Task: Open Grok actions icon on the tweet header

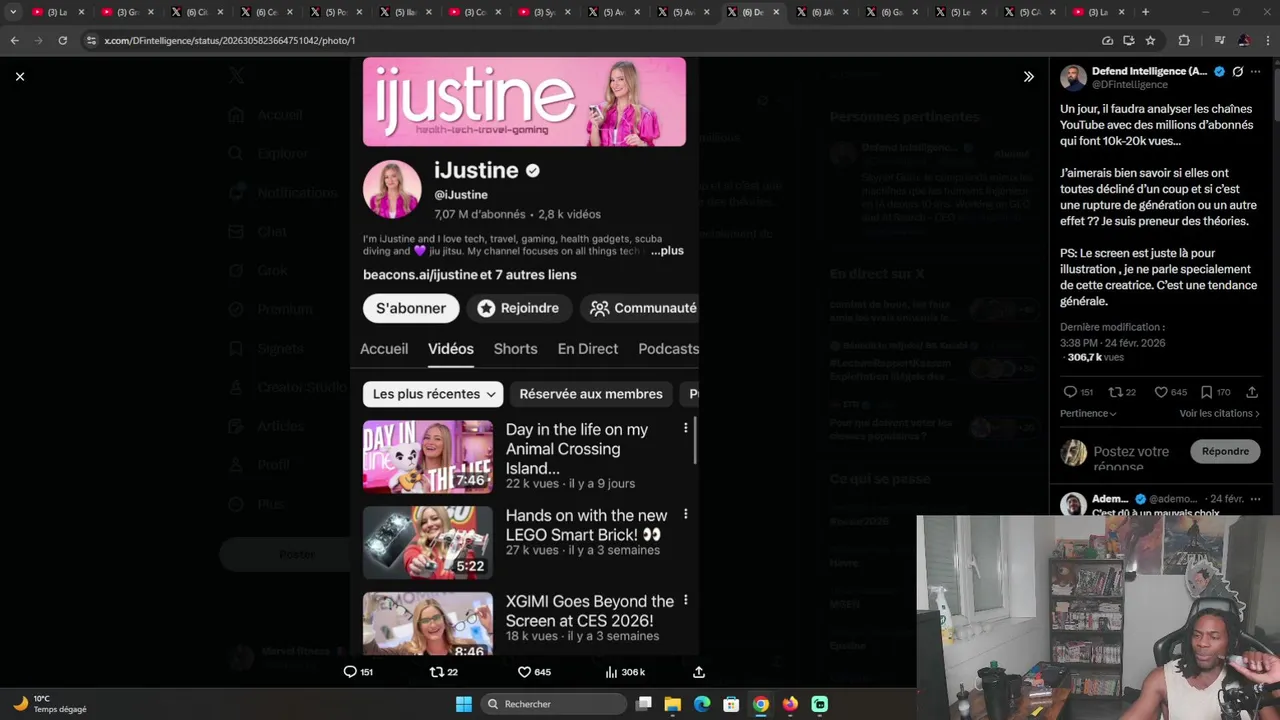Action: point(1238,72)
